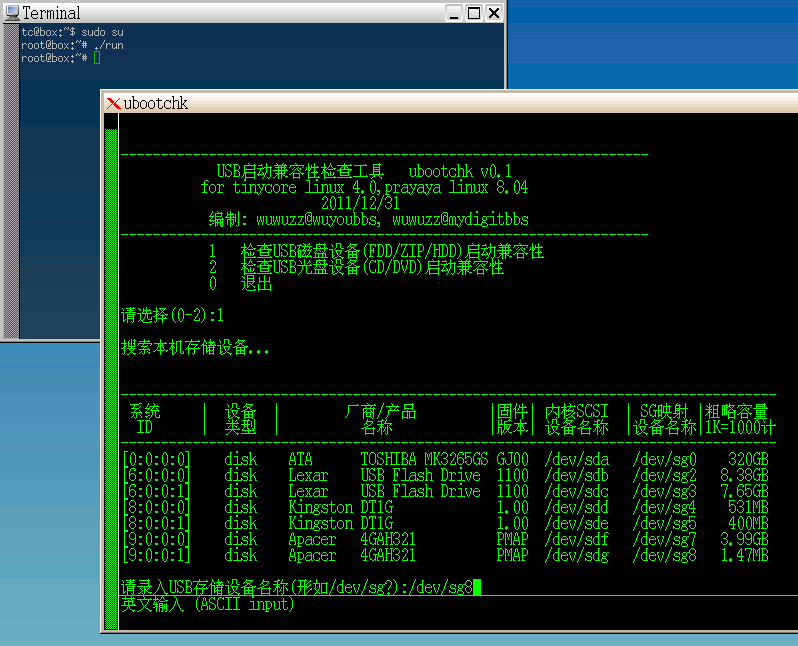Close the Terminal window

(494, 13)
